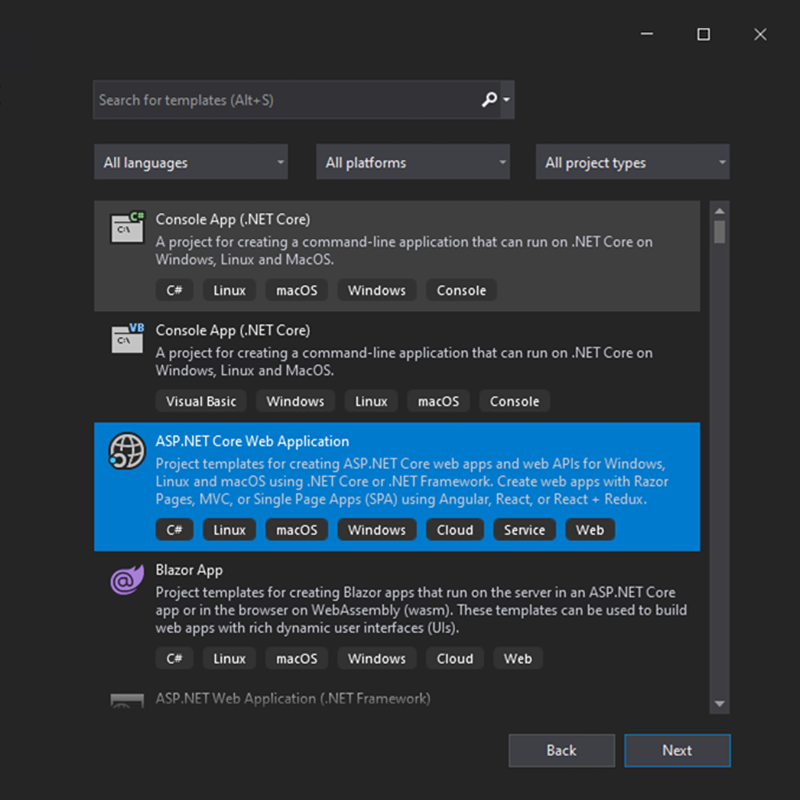Close the dialog window
Image resolution: width=800 pixels, height=800 pixels.
click(760, 34)
